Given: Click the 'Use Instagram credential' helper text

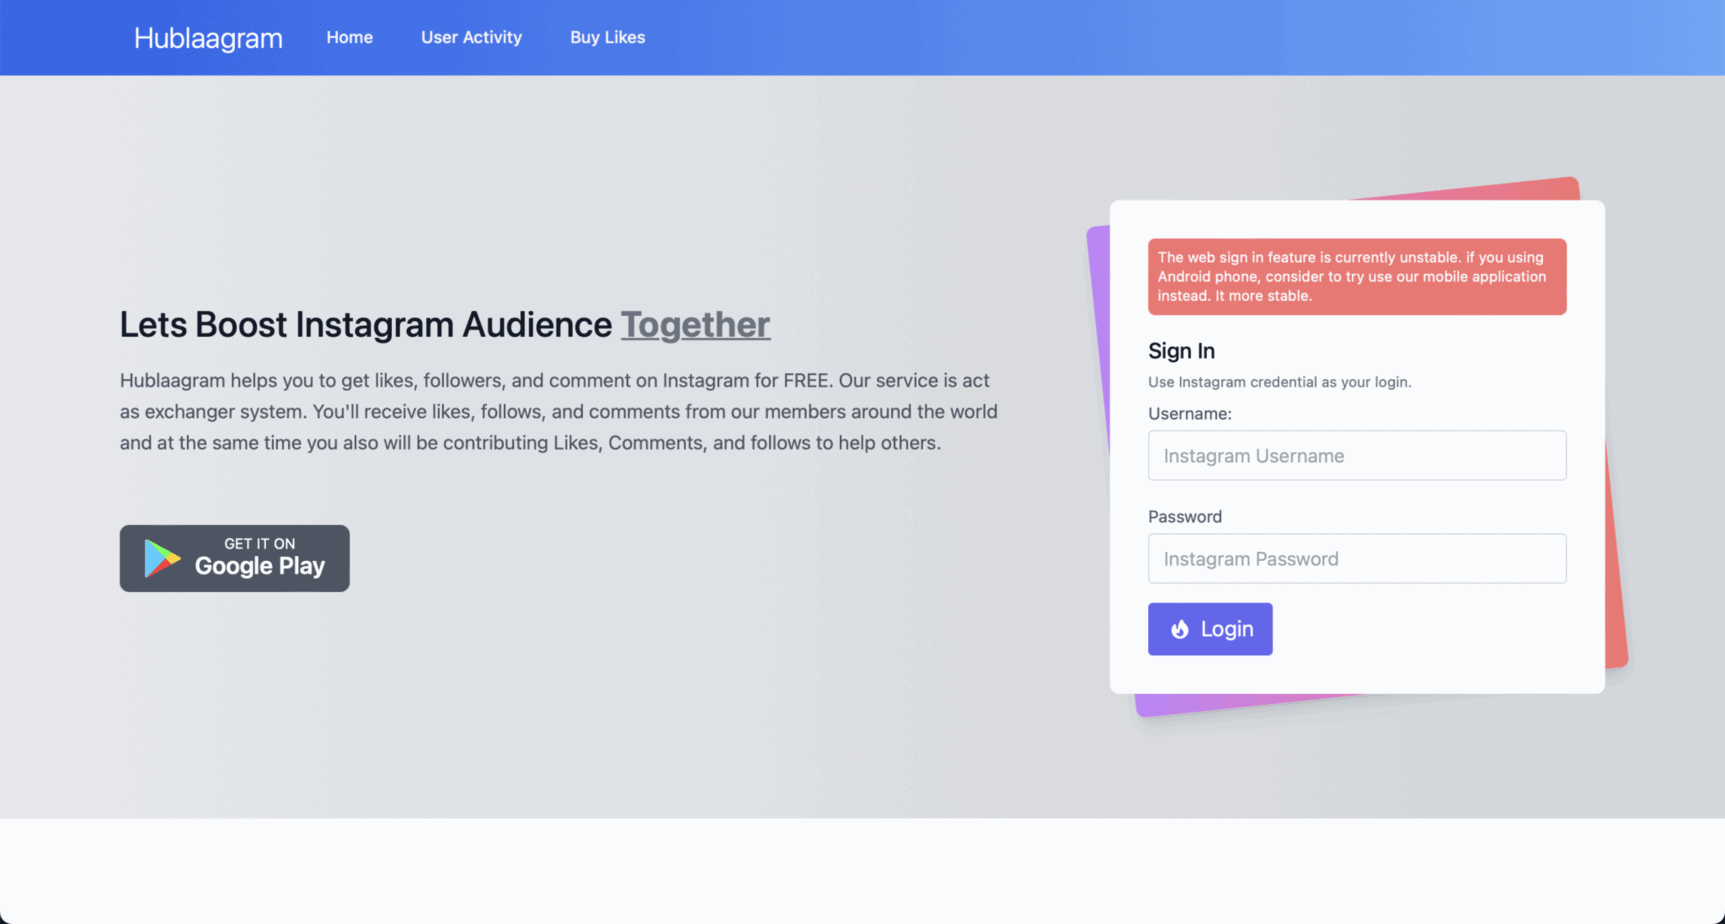Looking at the screenshot, I should pos(1279,382).
